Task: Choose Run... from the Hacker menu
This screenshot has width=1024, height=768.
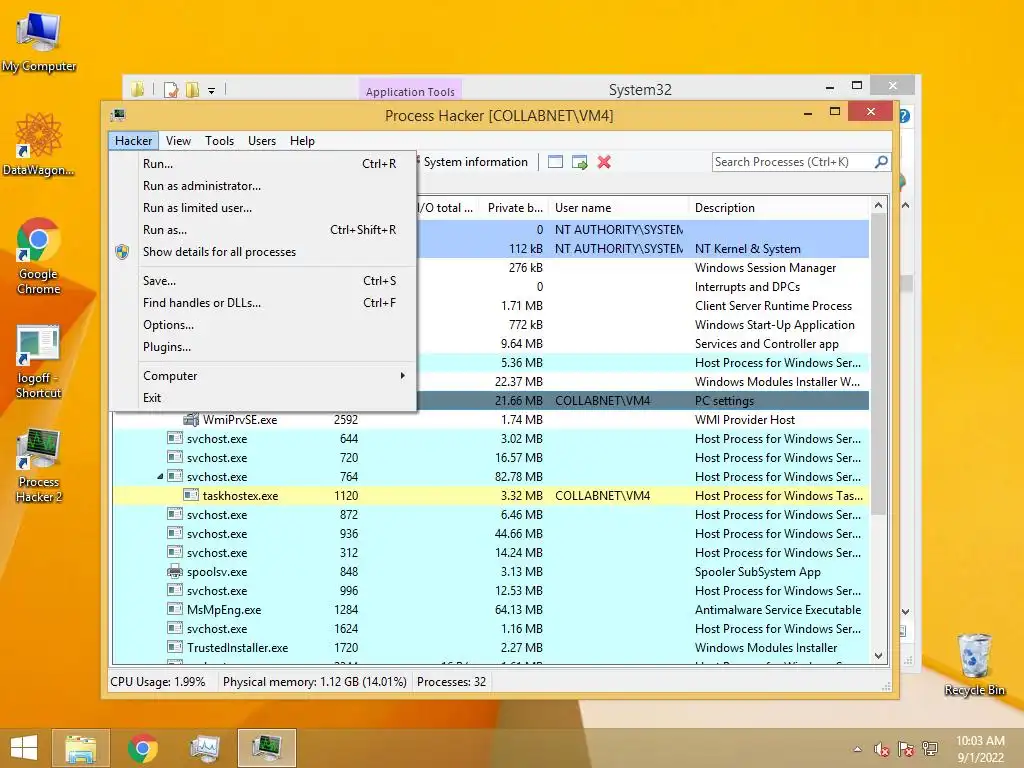Action: coord(278,163)
